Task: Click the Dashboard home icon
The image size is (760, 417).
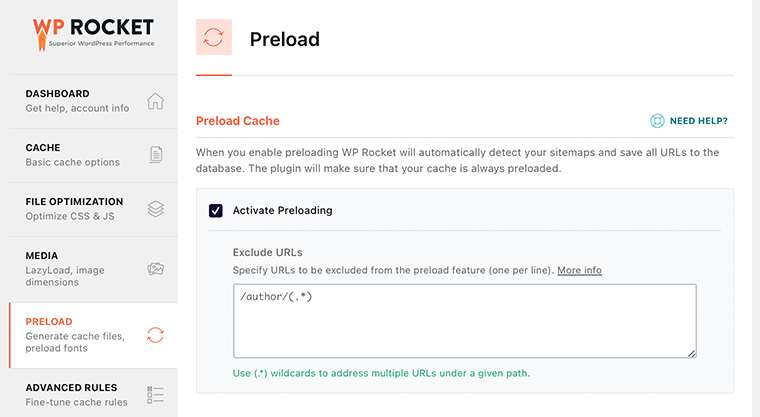Action: click(x=156, y=101)
